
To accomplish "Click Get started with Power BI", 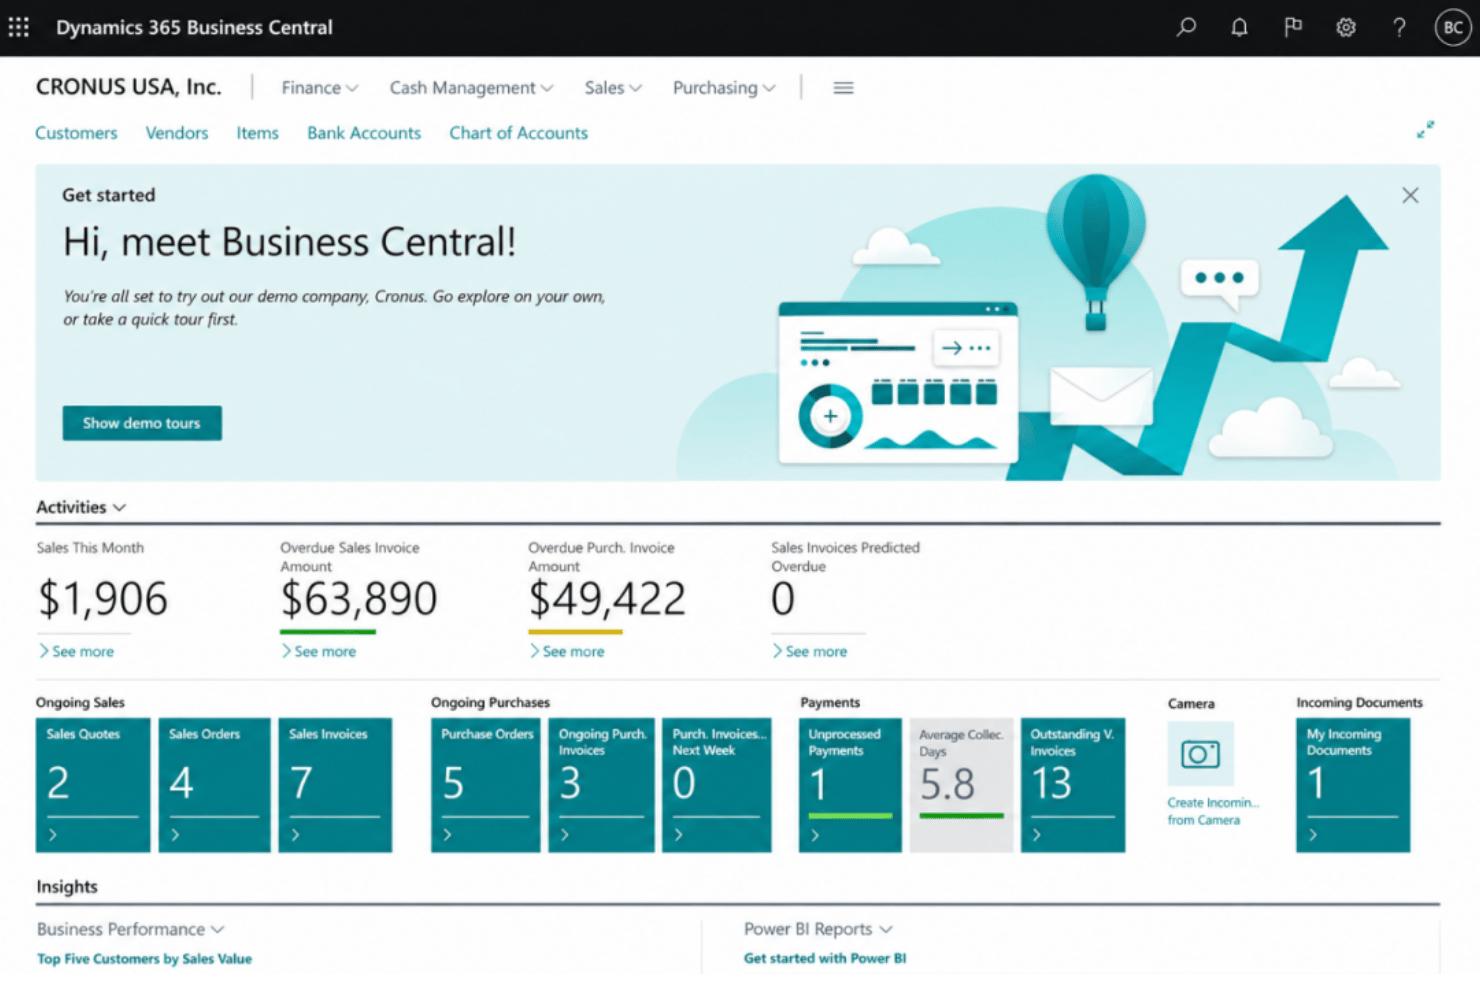I will [x=825, y=958].
